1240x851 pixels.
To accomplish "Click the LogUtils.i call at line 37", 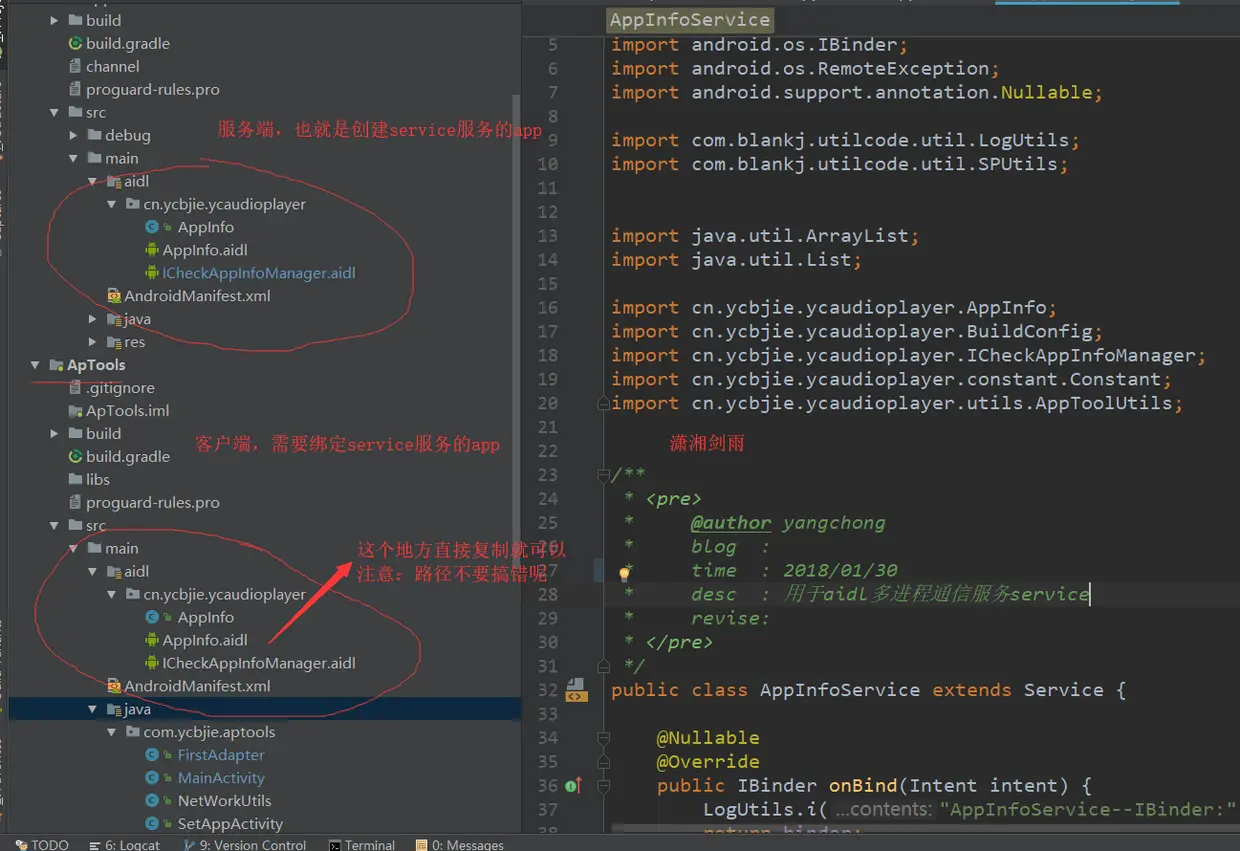I will (x=766, y=810).
